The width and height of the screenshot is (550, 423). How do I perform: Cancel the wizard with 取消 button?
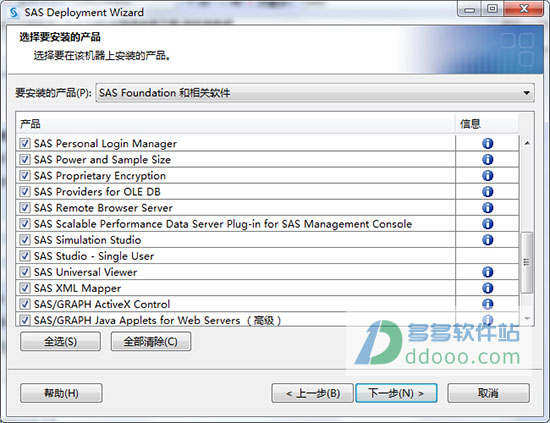point(488,393)
